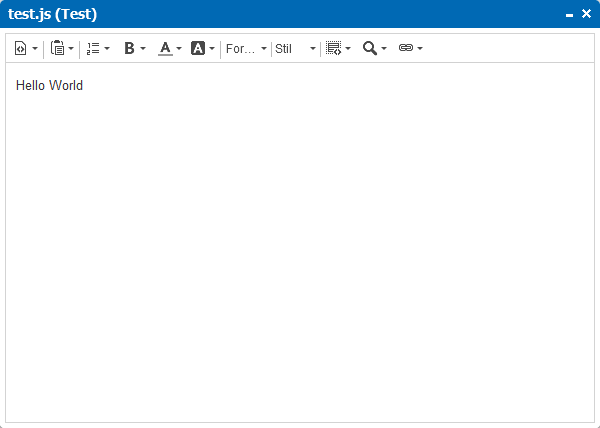Click the Paste clipboard icon
The height and width of the screenshot is (428, 600).
pos(58,48)
